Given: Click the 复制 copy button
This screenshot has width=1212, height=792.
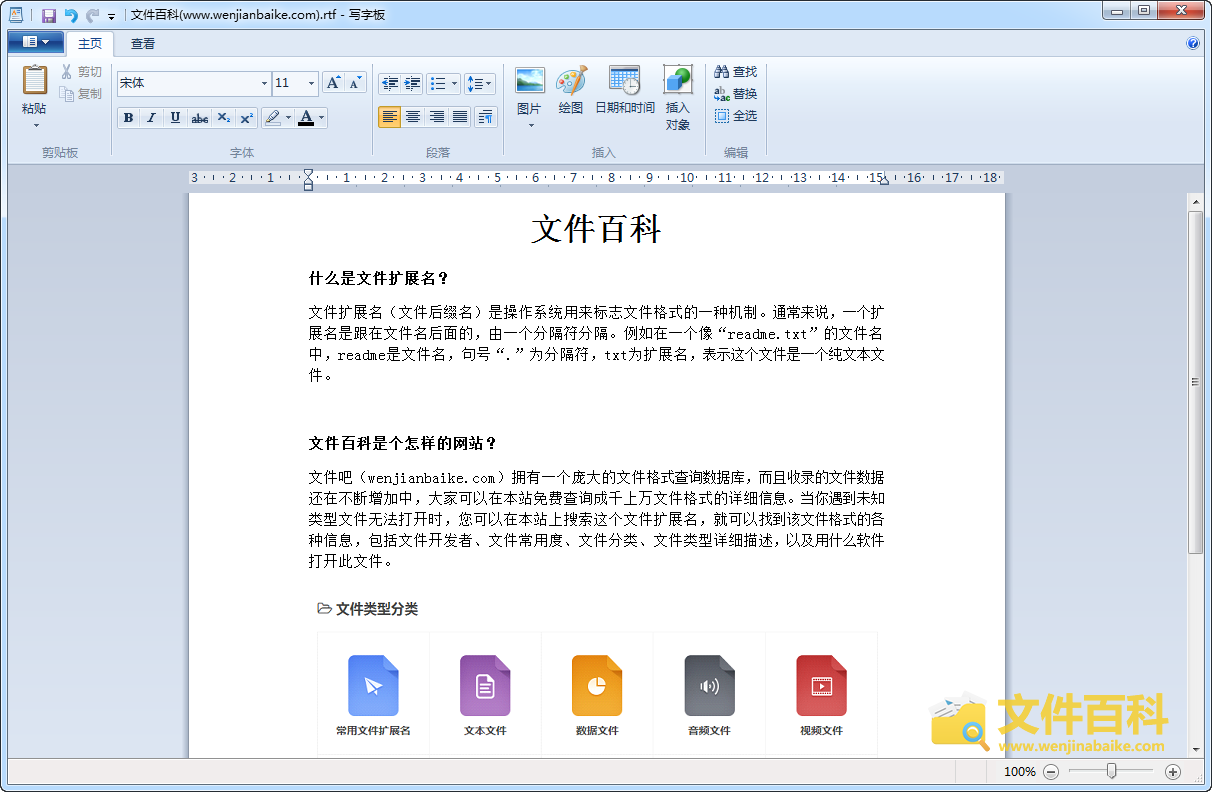Looking at the screenshot, I should click(80, 94).
